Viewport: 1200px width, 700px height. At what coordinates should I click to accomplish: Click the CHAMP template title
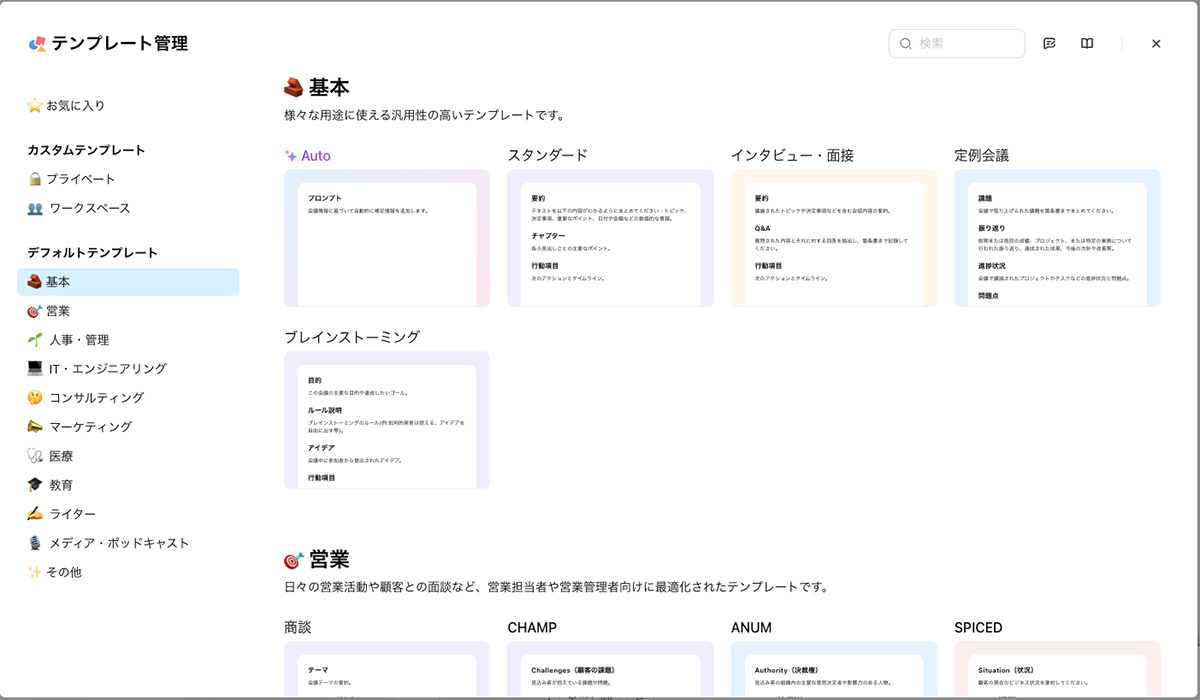pyautogui.click(x=532, y=628)
